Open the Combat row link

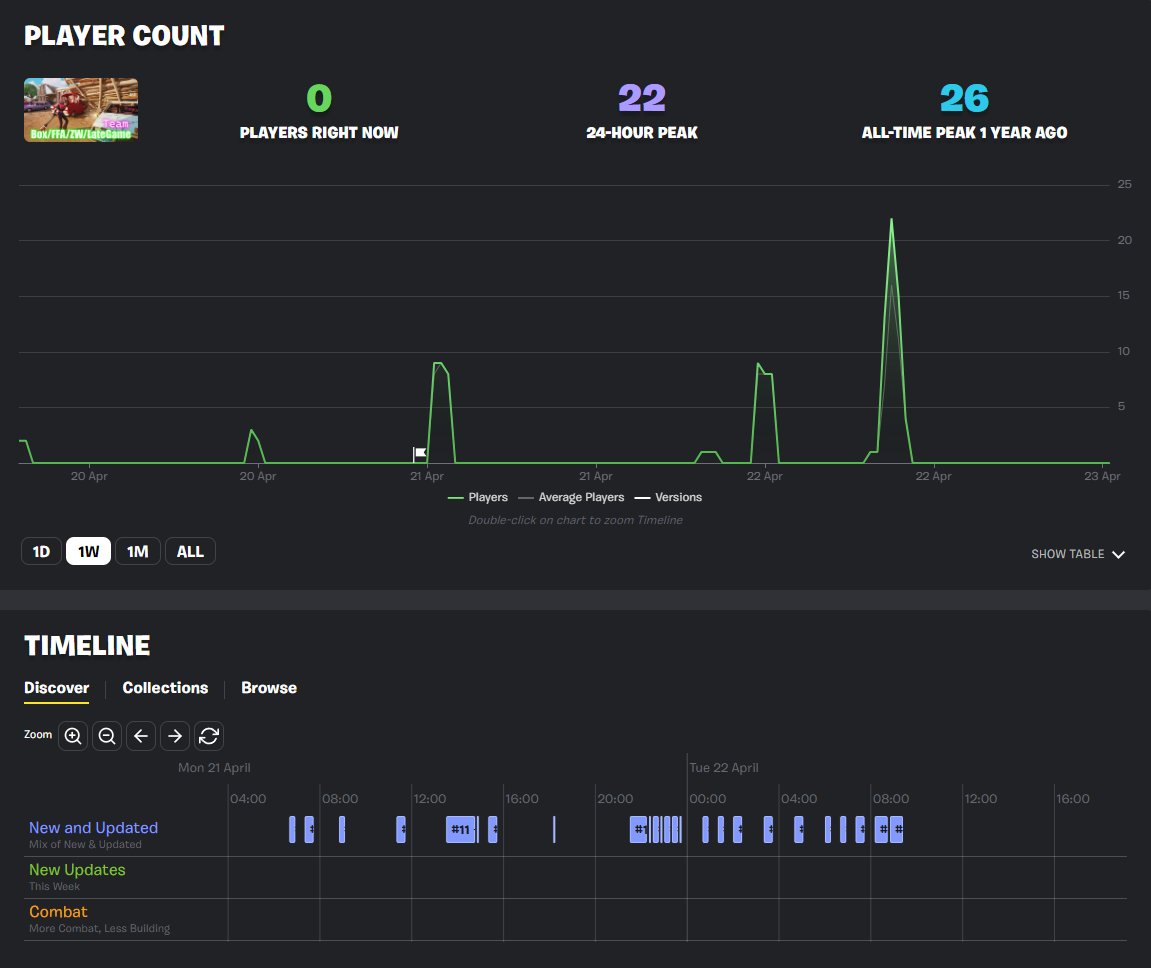coord(58,911)
